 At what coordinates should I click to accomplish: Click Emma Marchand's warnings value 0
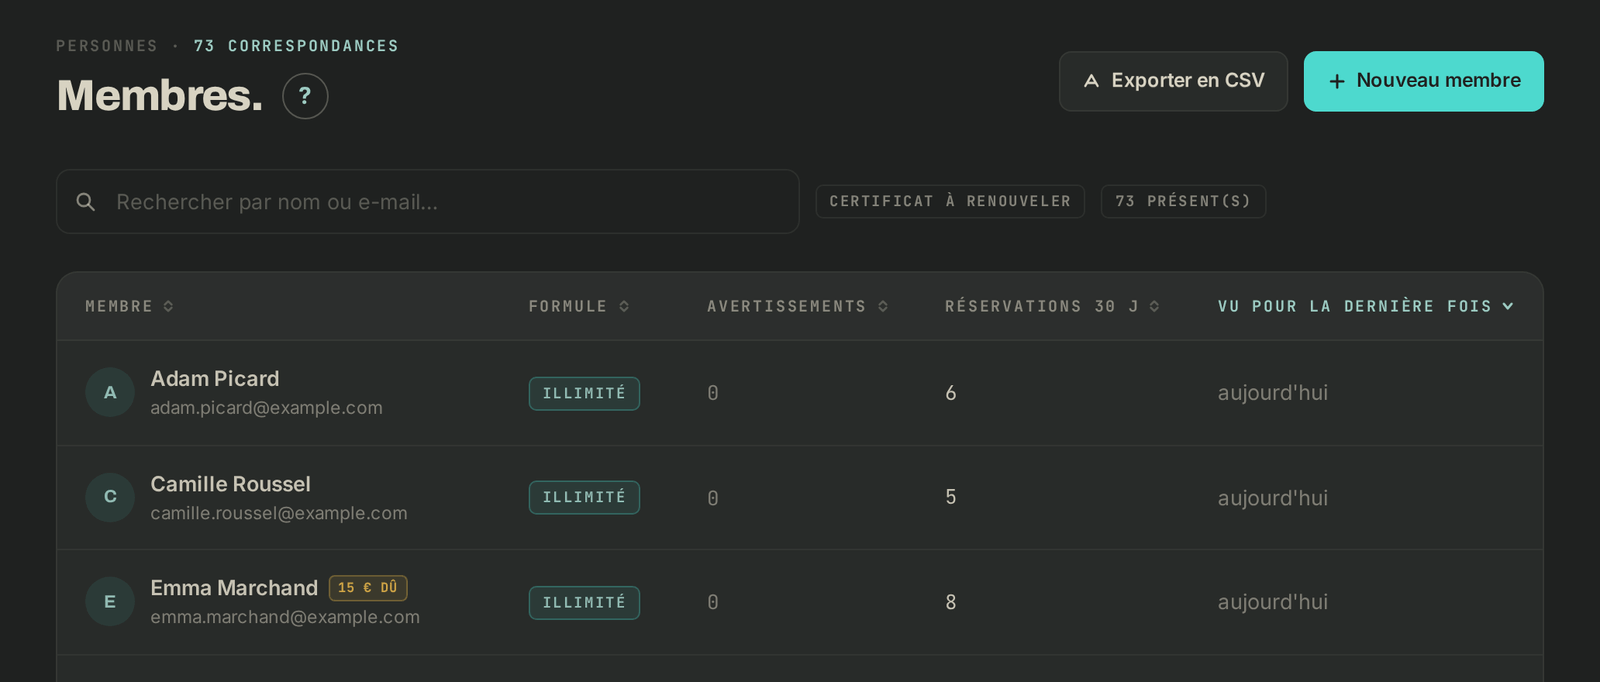point(713,602)
